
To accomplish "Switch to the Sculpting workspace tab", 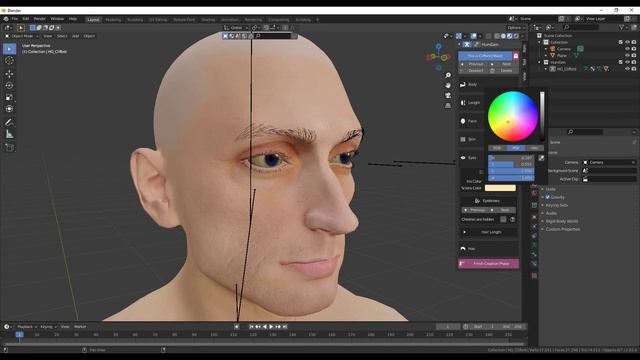I will click(135, 20).
